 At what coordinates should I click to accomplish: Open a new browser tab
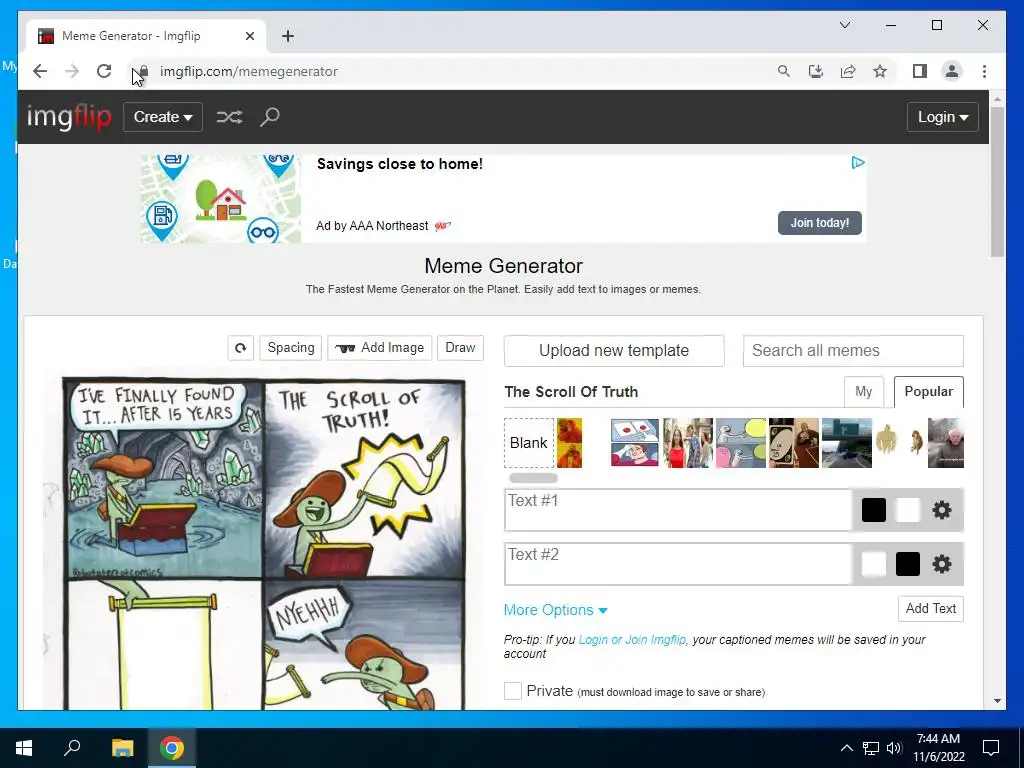coord(288,36)
